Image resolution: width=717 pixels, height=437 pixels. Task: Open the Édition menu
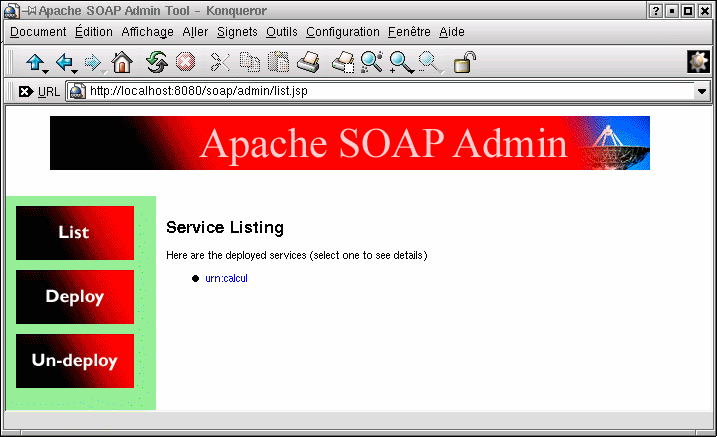click(94, 32)
